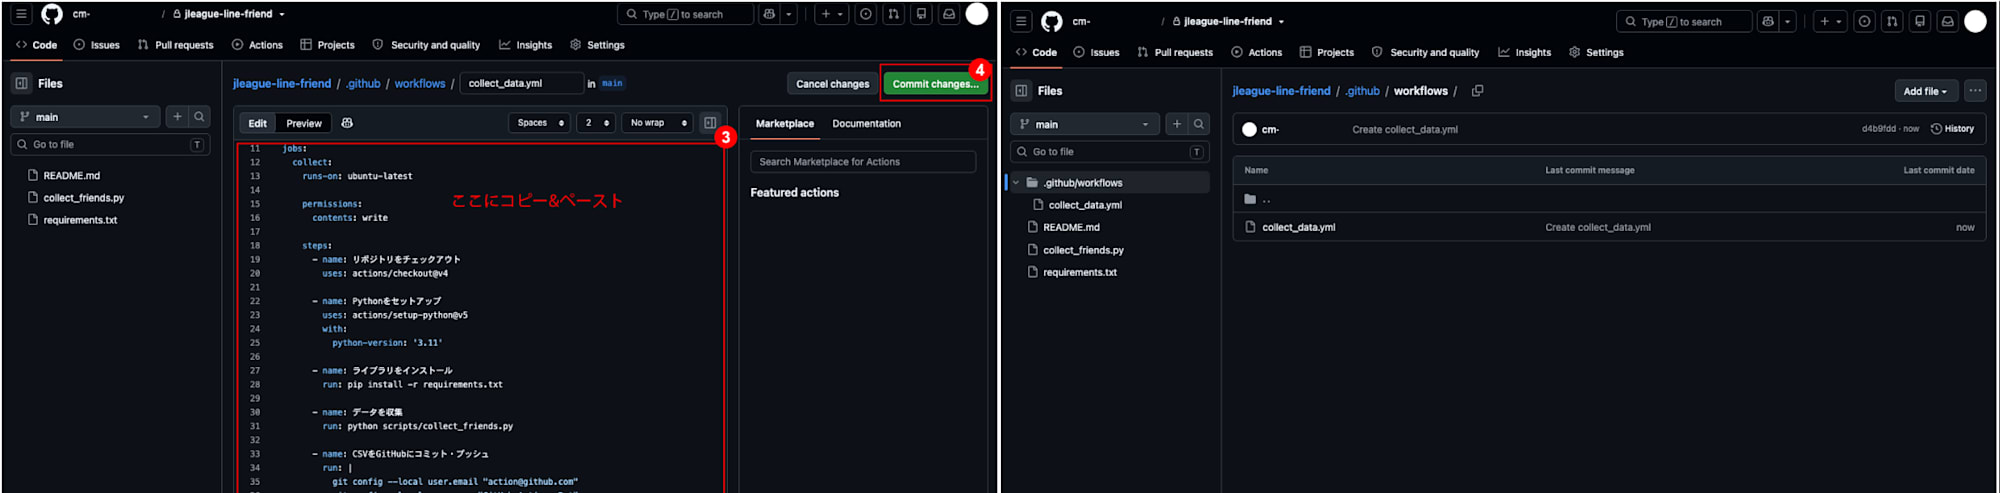Select the Edit mode toggle in the editor
Image resolution: width=2000 pixels, height=493 pixels.
(x=258, y=123)
